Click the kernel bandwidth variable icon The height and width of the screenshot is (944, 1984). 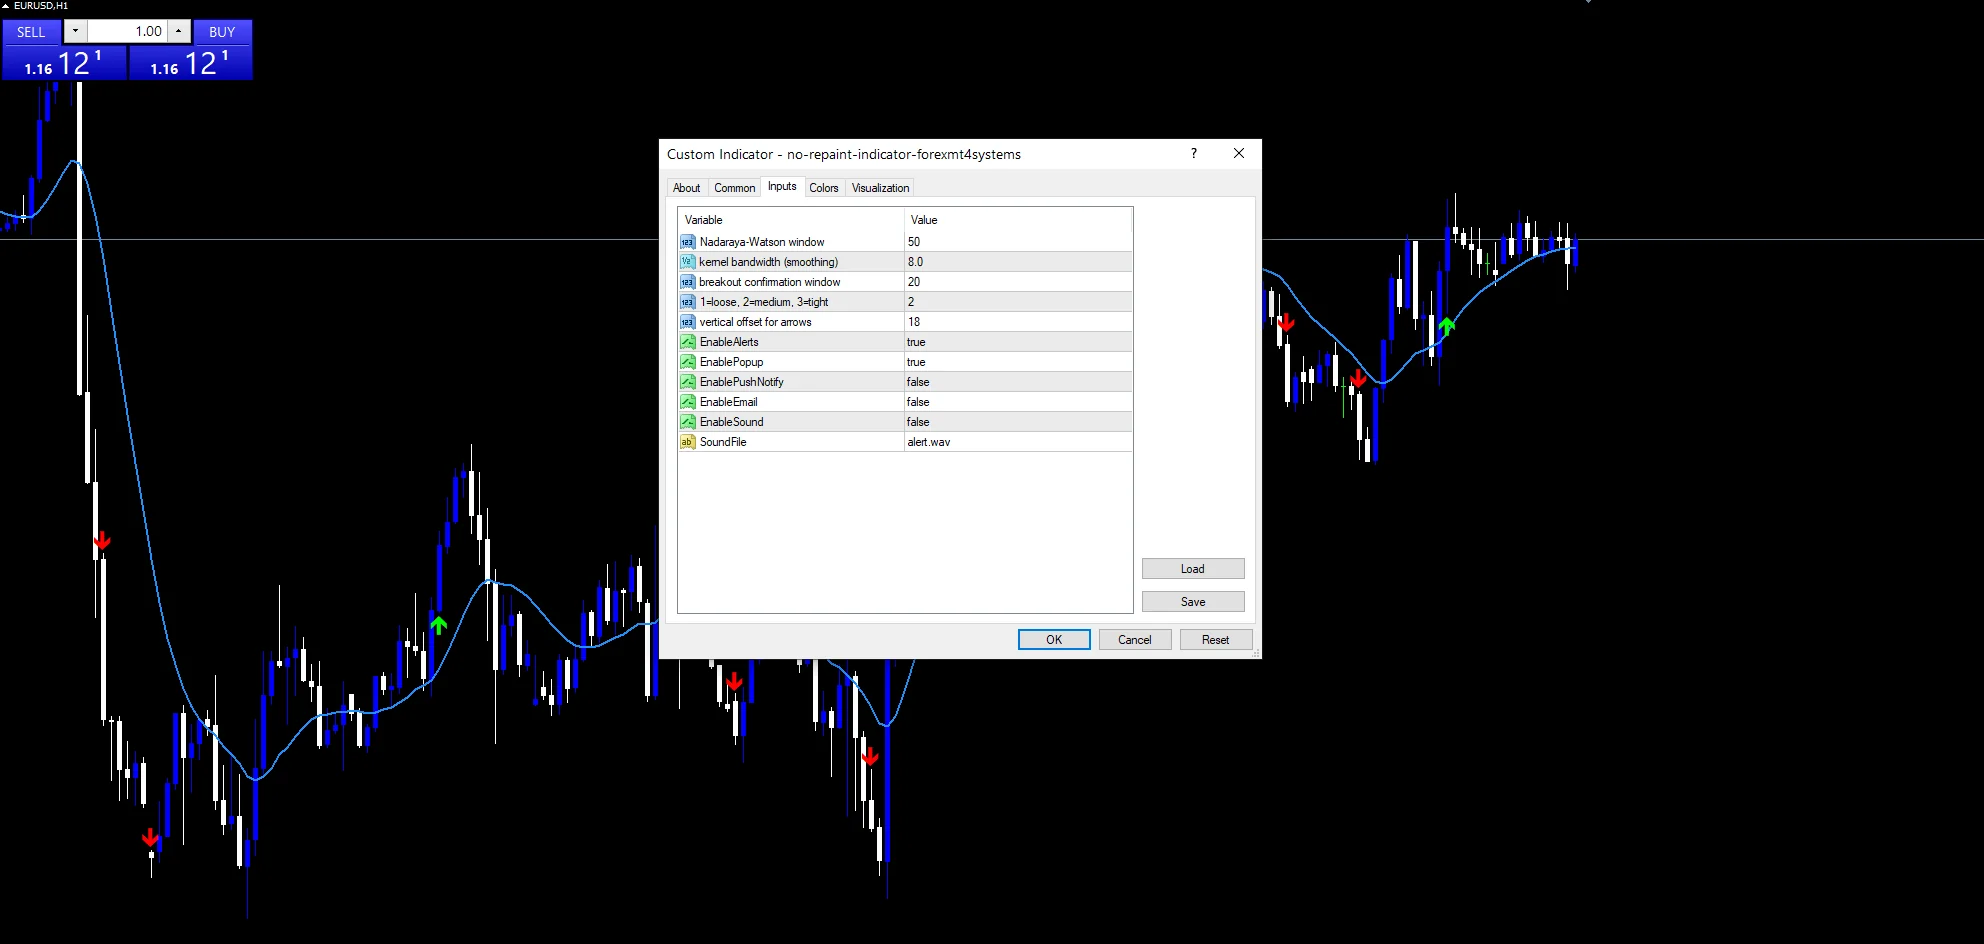coord(687,262)
